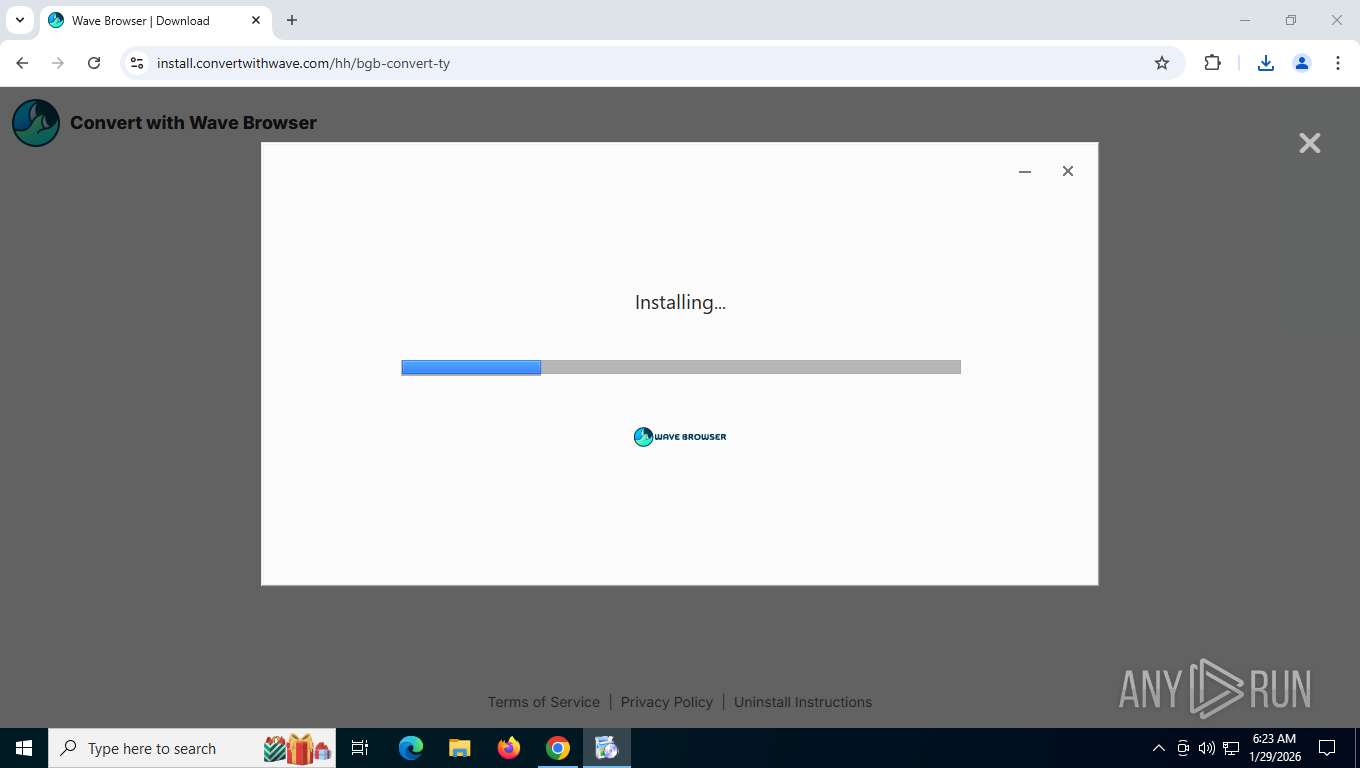This screenshot has width=1360, height=768.
Task: Click the gift search highlights icon
Action: tap(297, 748)
